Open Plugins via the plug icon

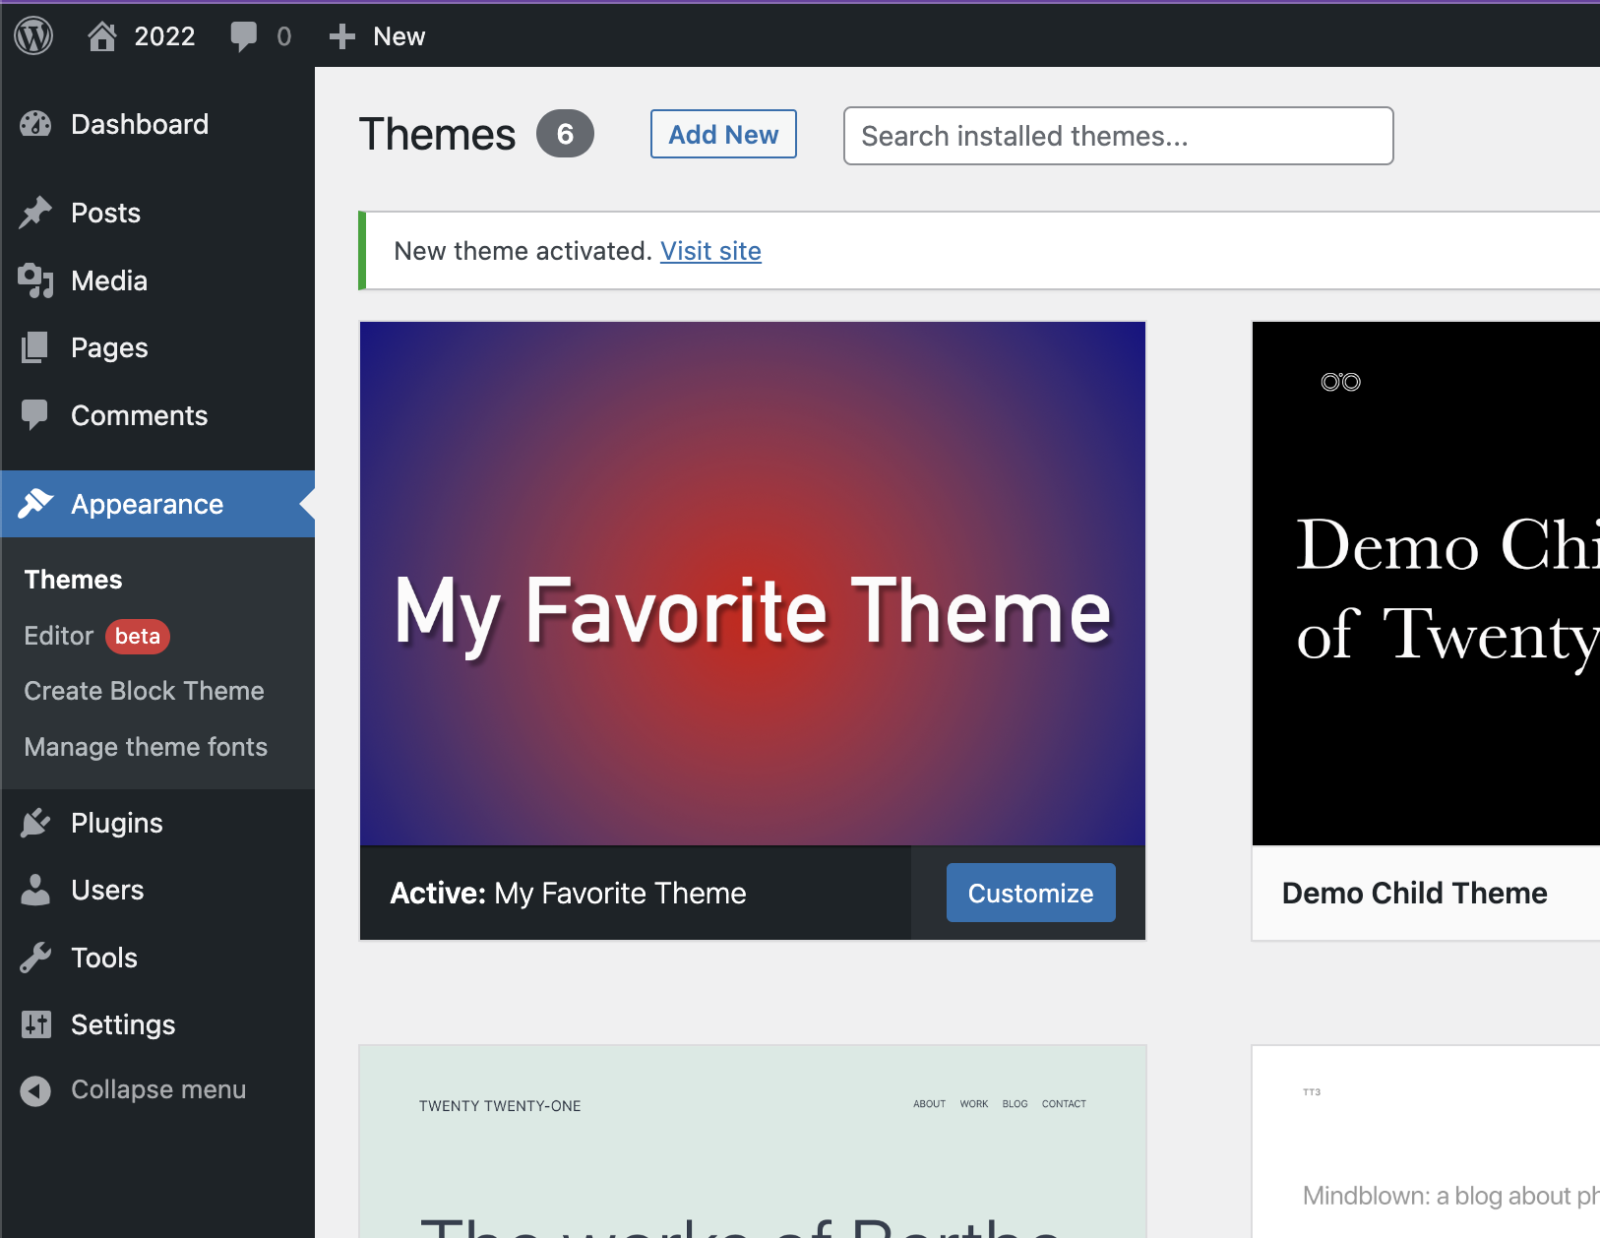pos(36,822)
